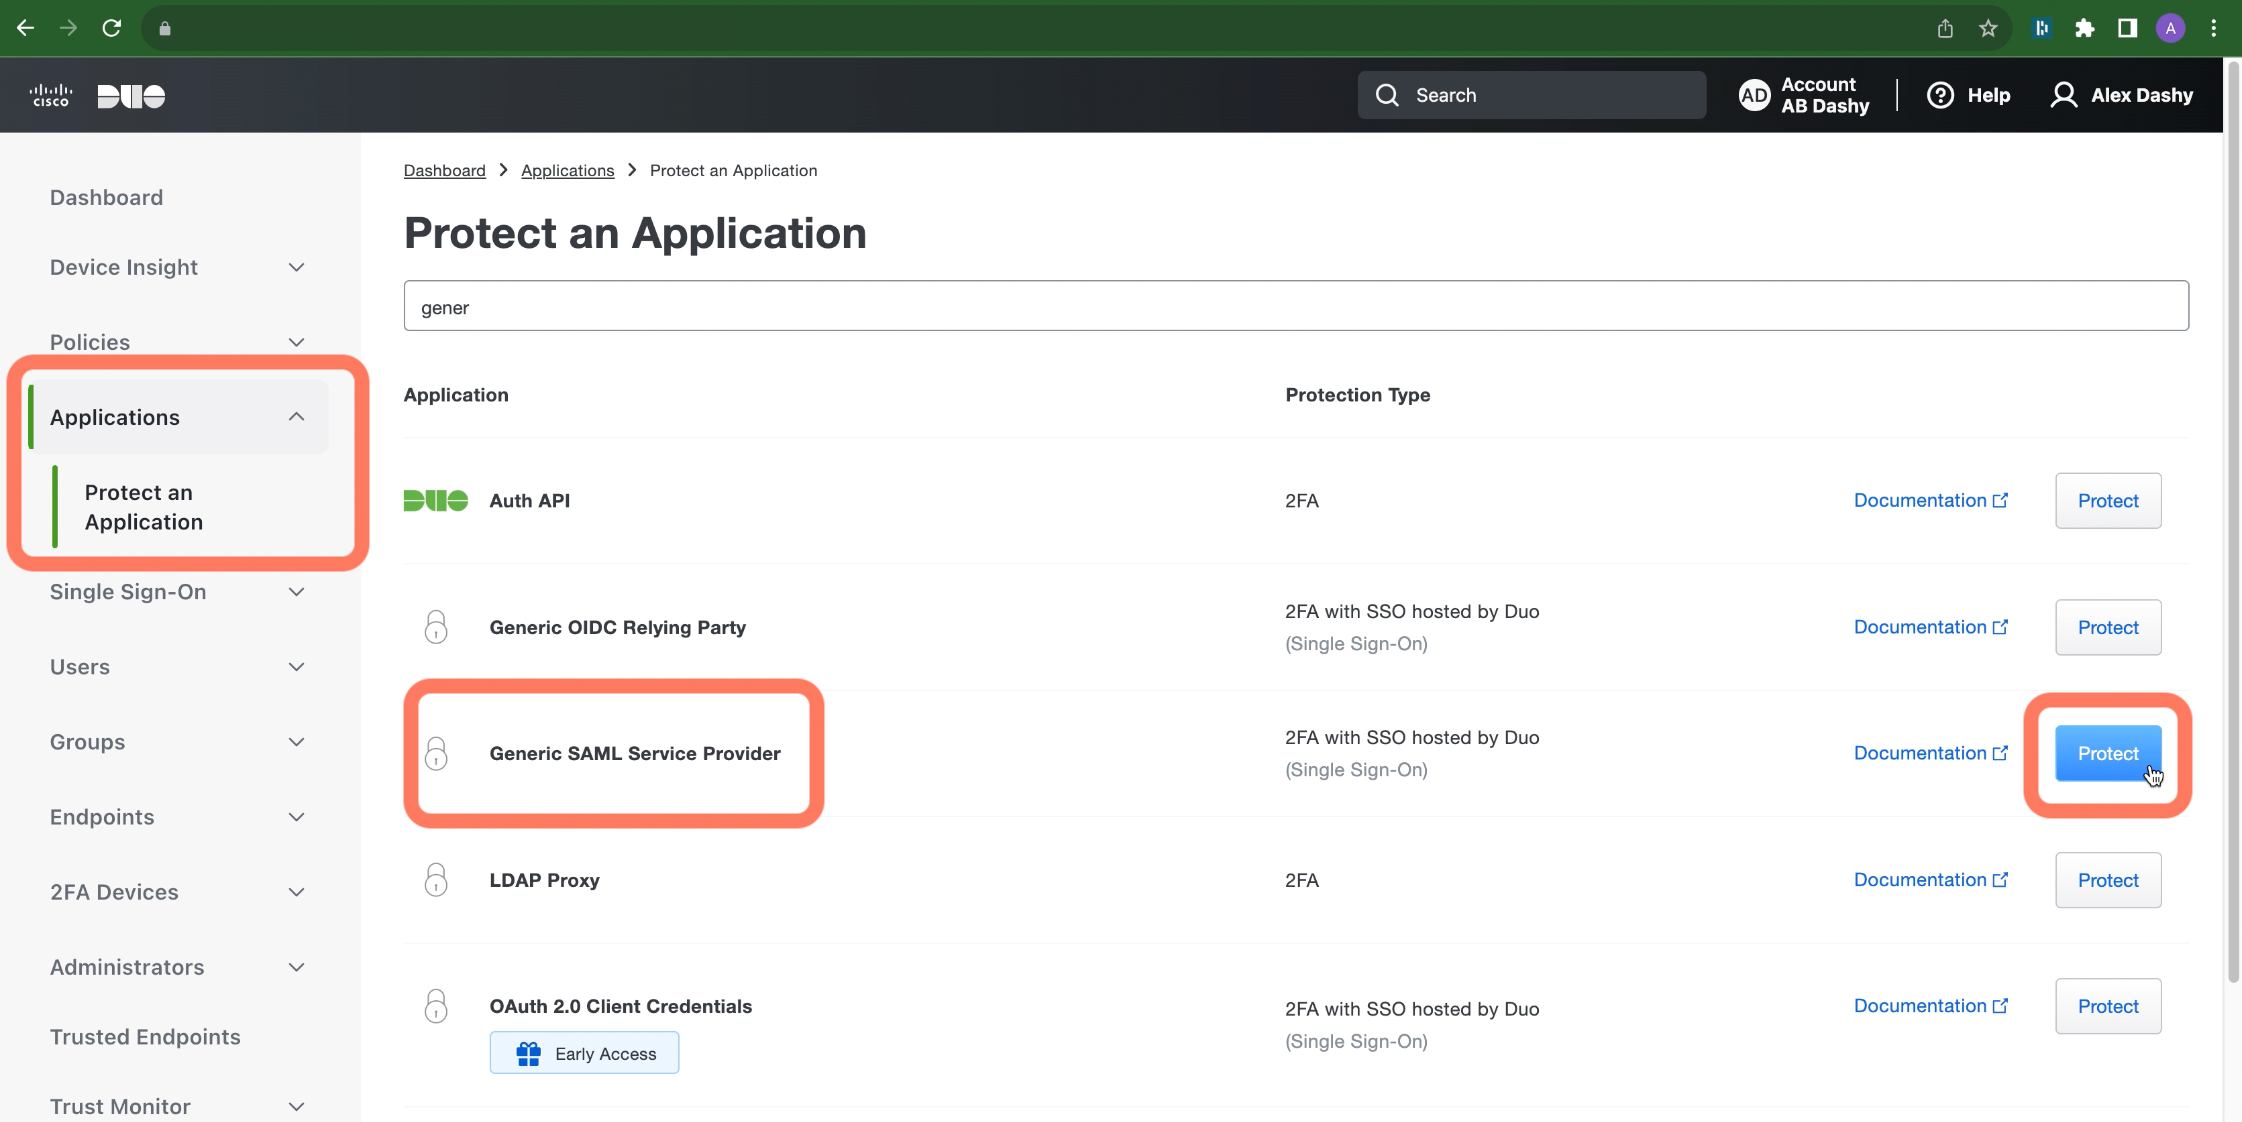Open Trust Monitor in the sidebar
The width and height of the screenshot is (2242, 1122).
click(120, 1106)
